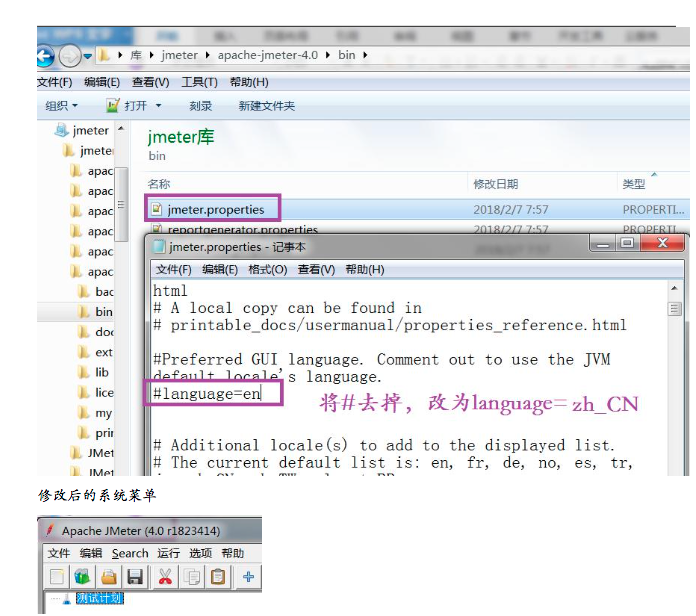Screen dimensions: 696x616
Task: Open JMeter 运行 menu
Action: pos(168,553)
